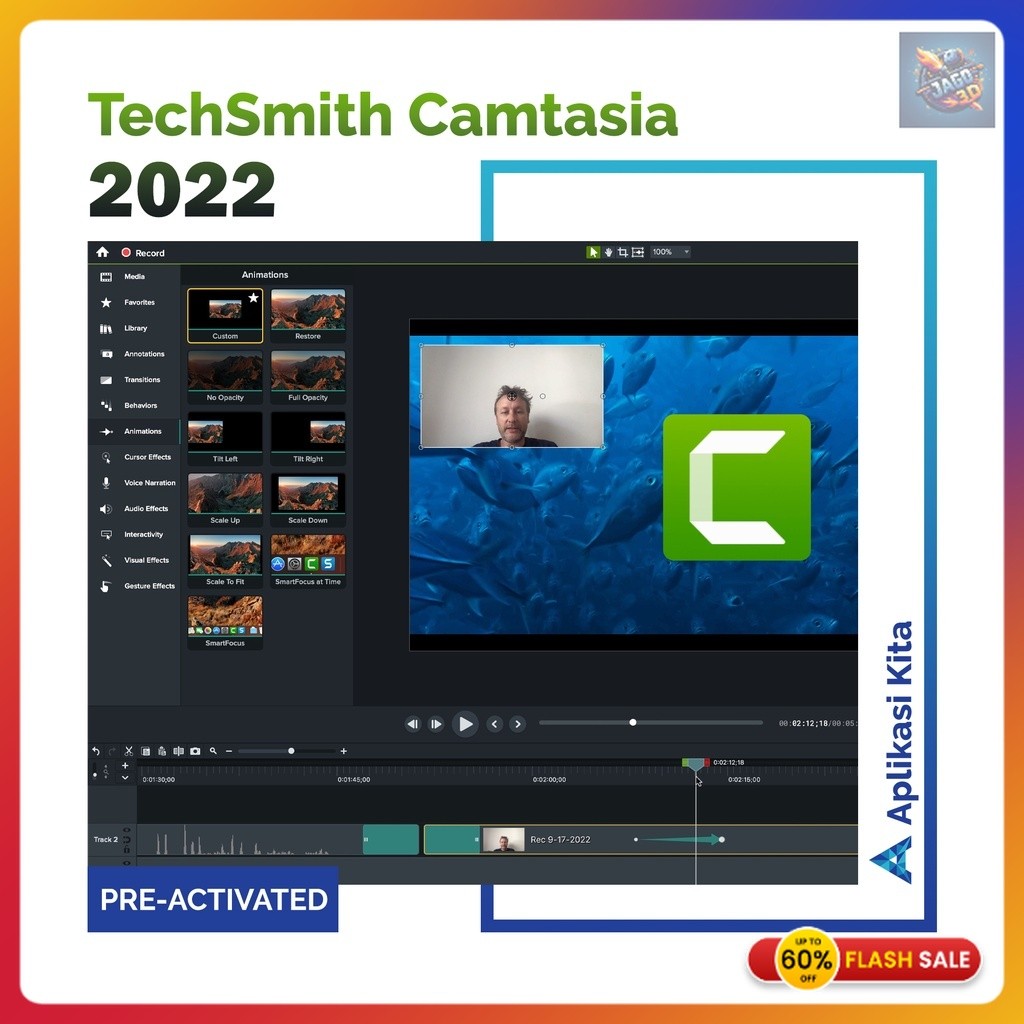The image size is (1024, 1024).
Task: Toggle the favorite star on Custom animation
Action: (x=255, y=295)
